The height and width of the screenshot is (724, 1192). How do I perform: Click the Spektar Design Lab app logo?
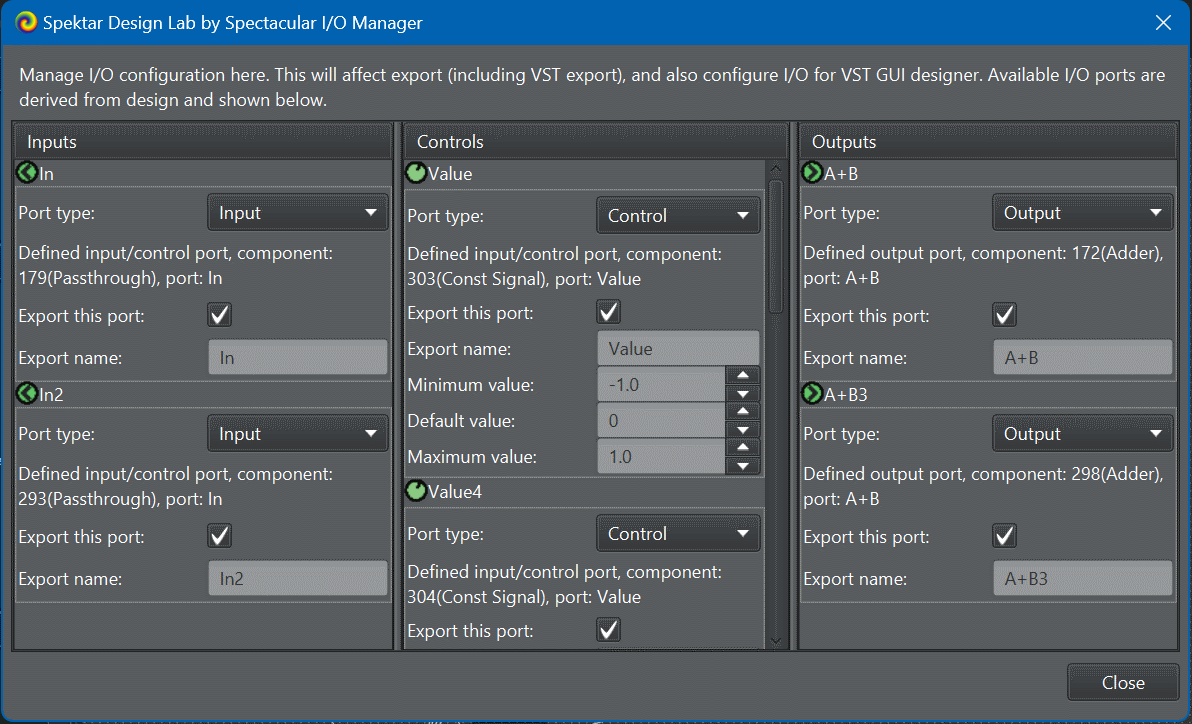[27, 22]
